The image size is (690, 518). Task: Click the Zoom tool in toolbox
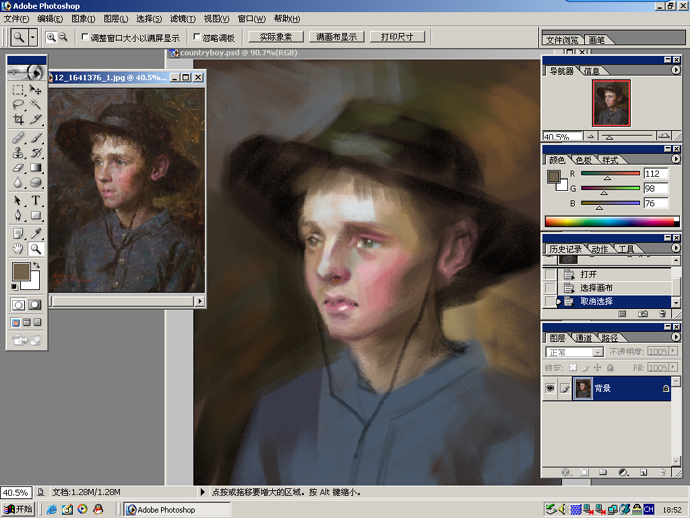[x=36, y=249]
